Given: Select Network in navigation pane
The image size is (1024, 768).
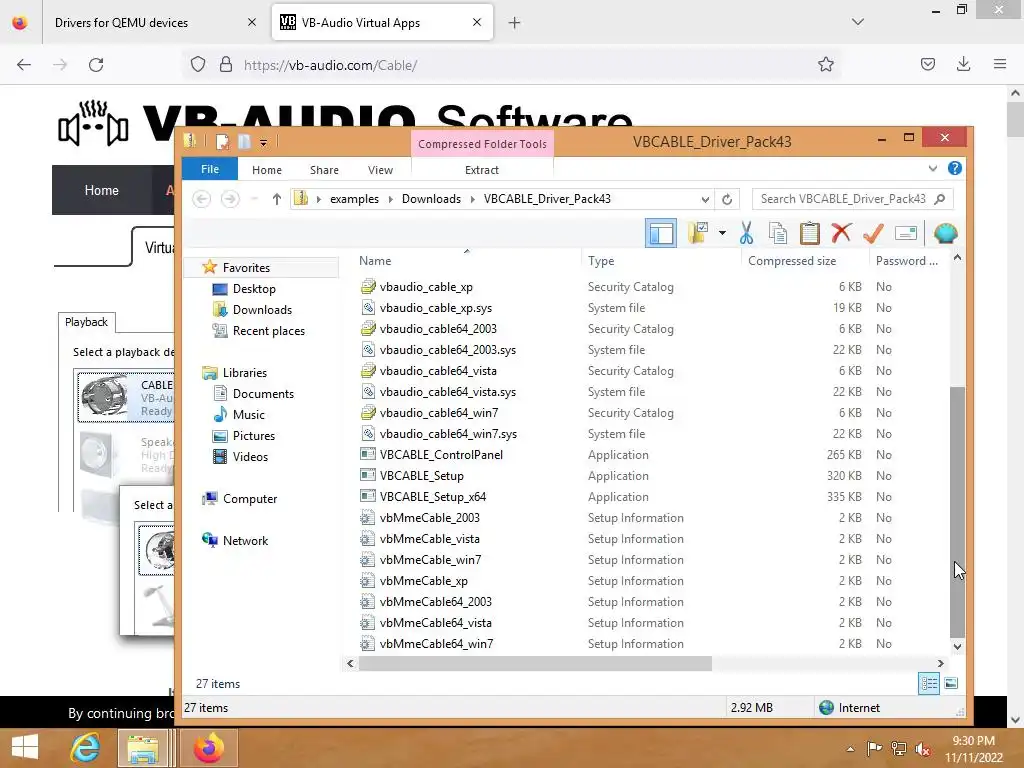Looking at the screenshot, I should point(245,541).
